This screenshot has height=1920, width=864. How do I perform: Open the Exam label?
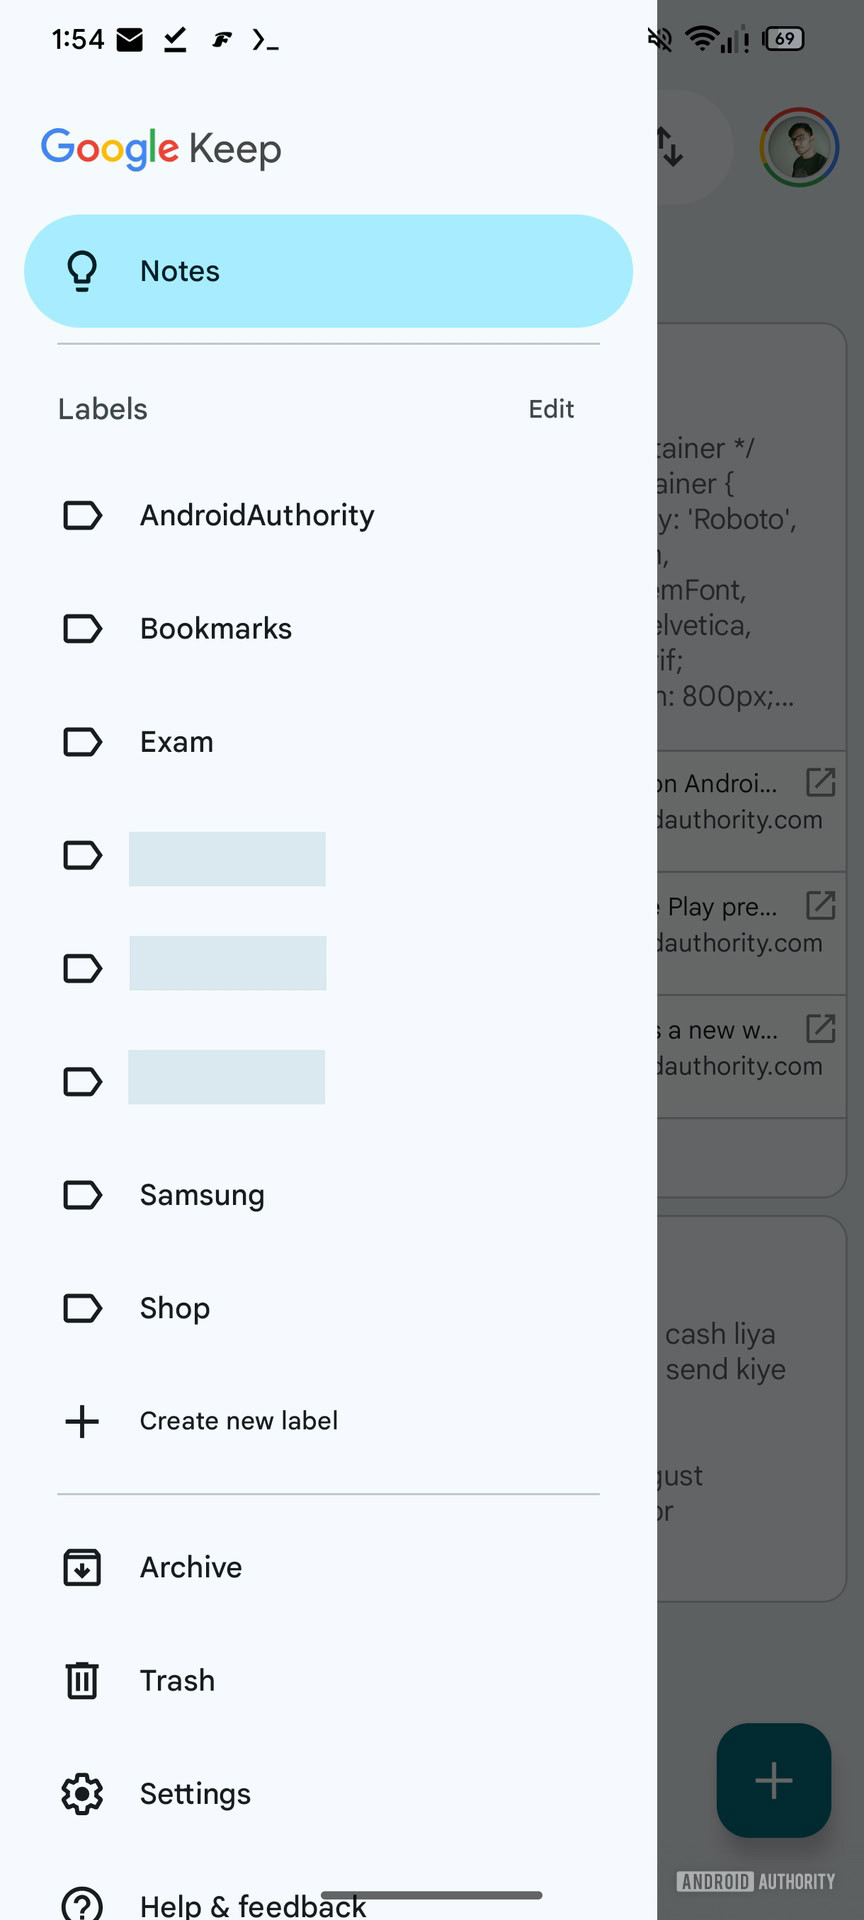point(176,742)
